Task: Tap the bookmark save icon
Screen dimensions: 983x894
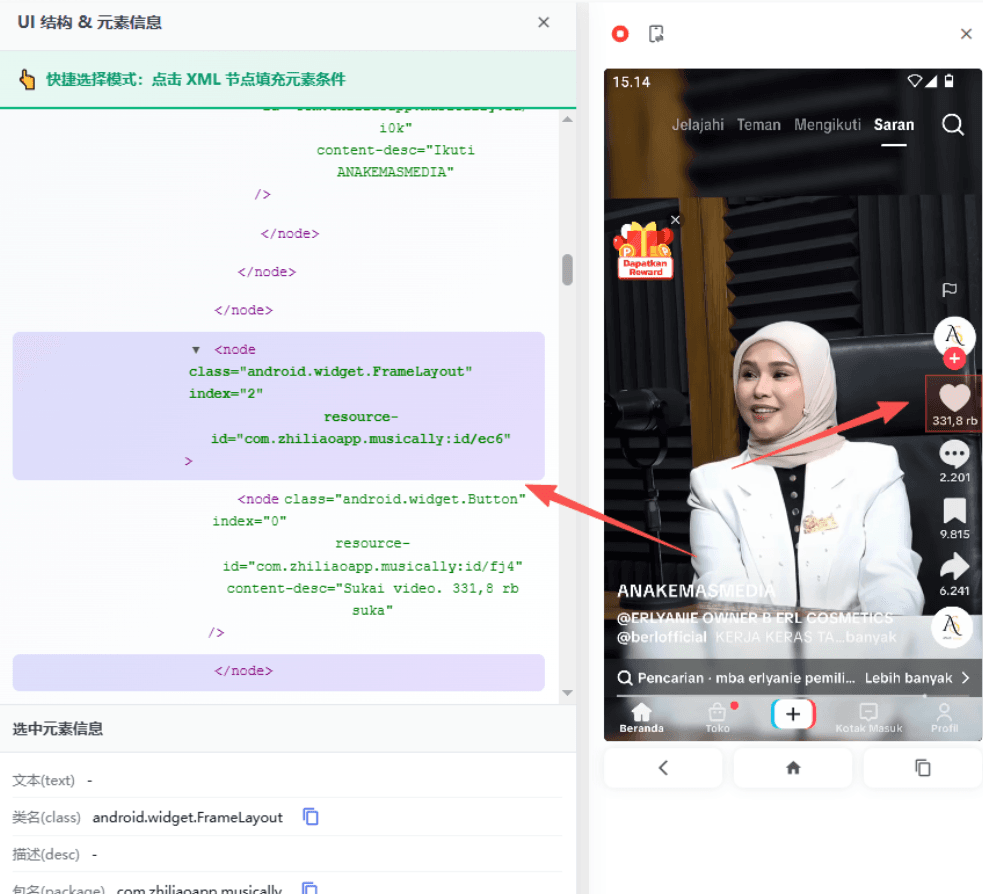Action: [x=954, y=510]
